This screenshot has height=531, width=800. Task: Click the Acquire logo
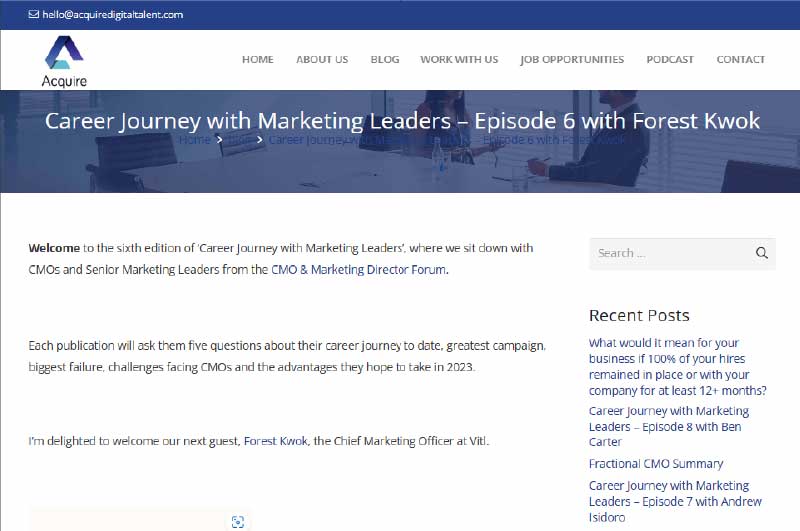[x=64, y=62]
